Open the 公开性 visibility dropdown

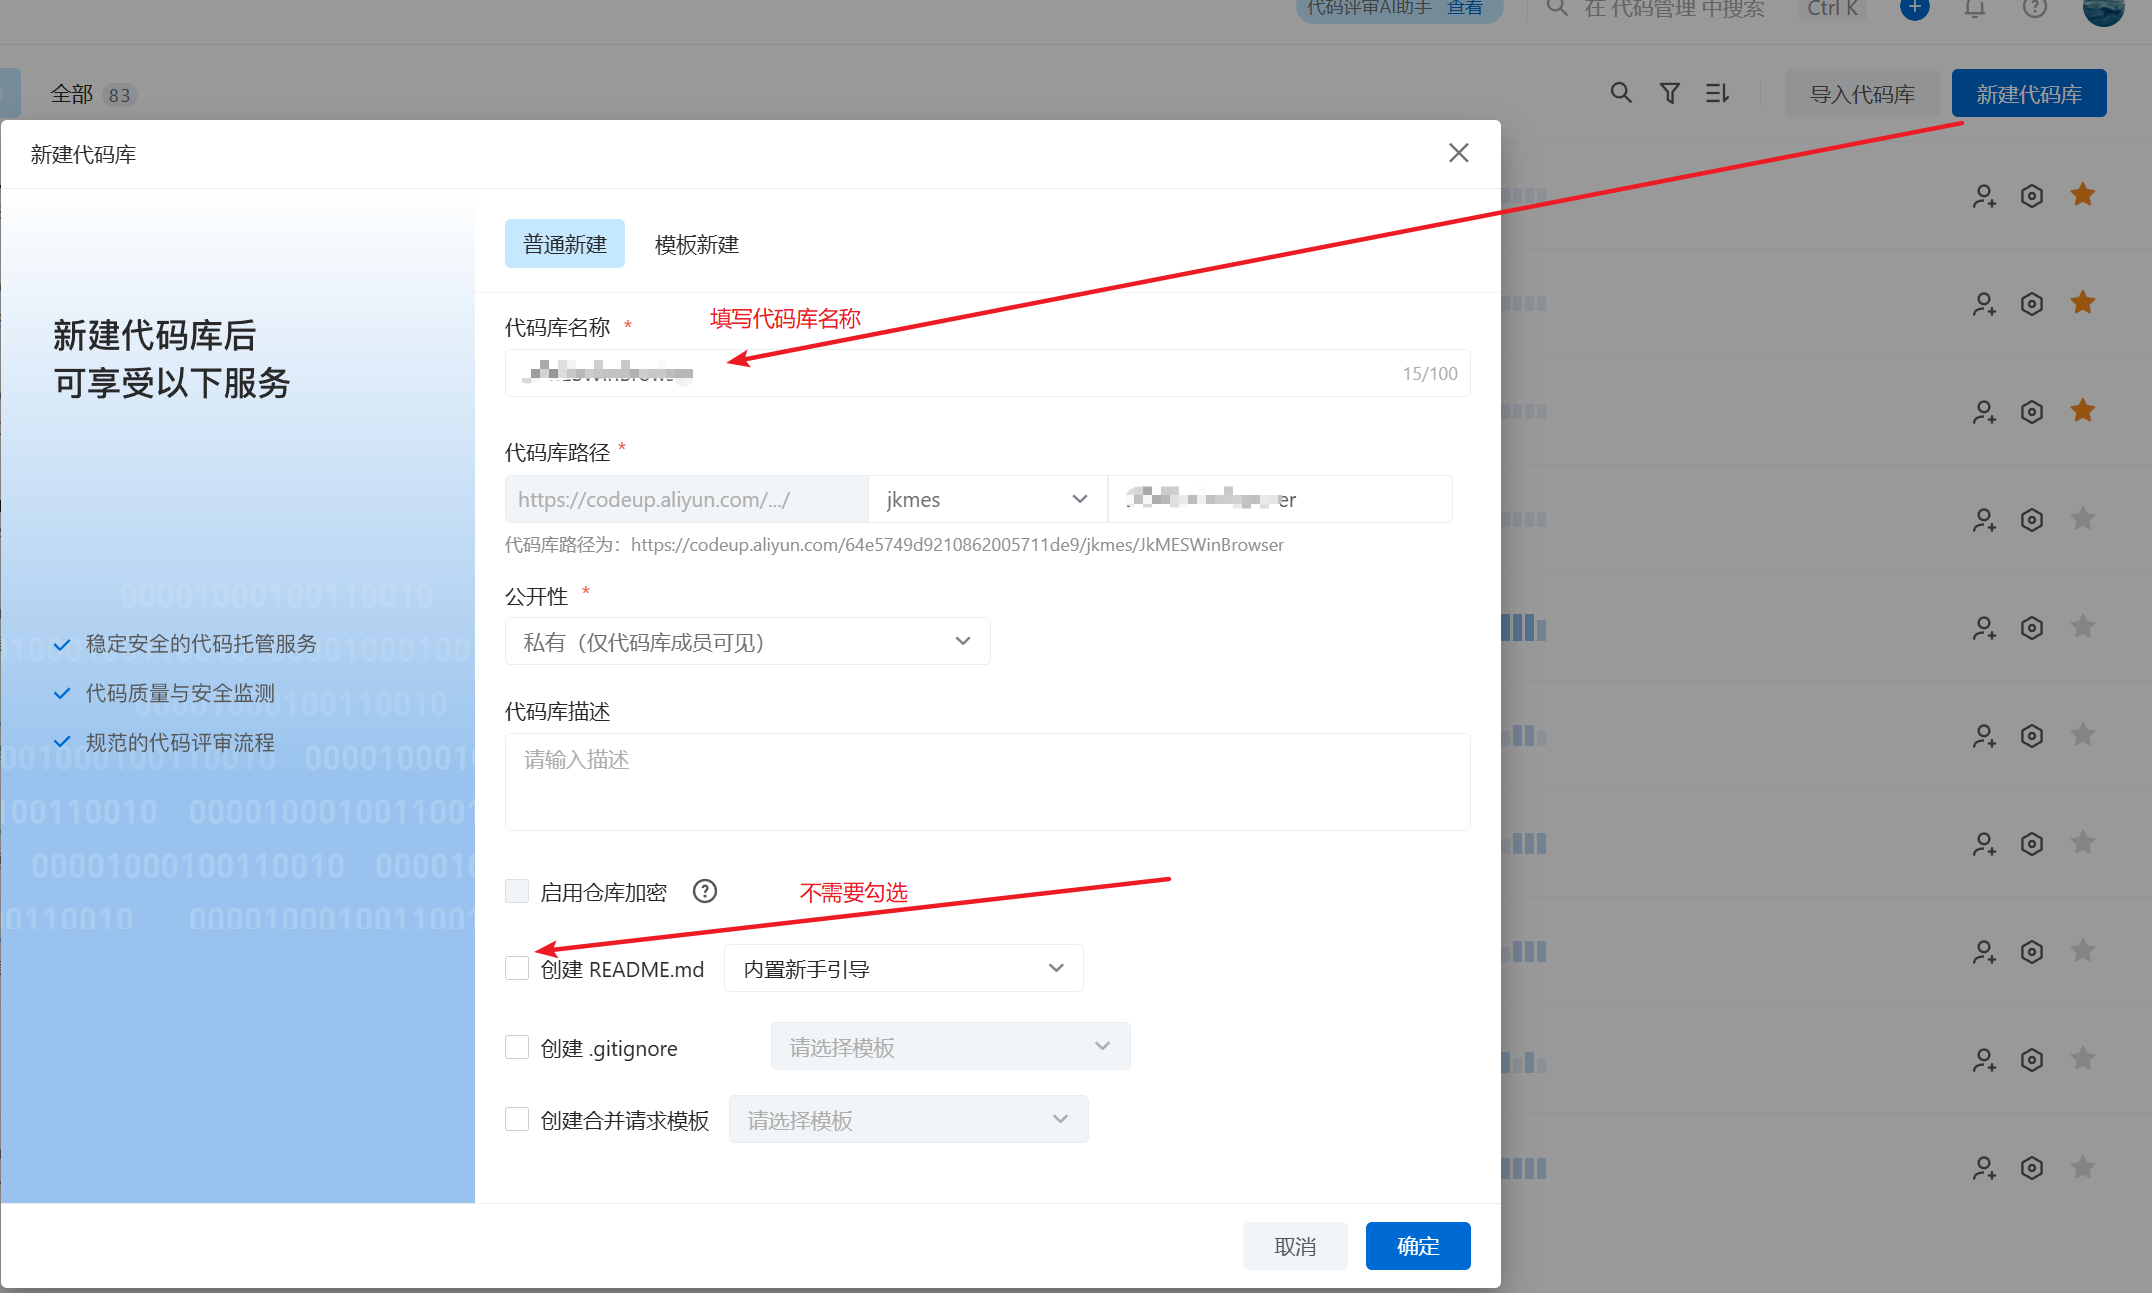(747, 641)
